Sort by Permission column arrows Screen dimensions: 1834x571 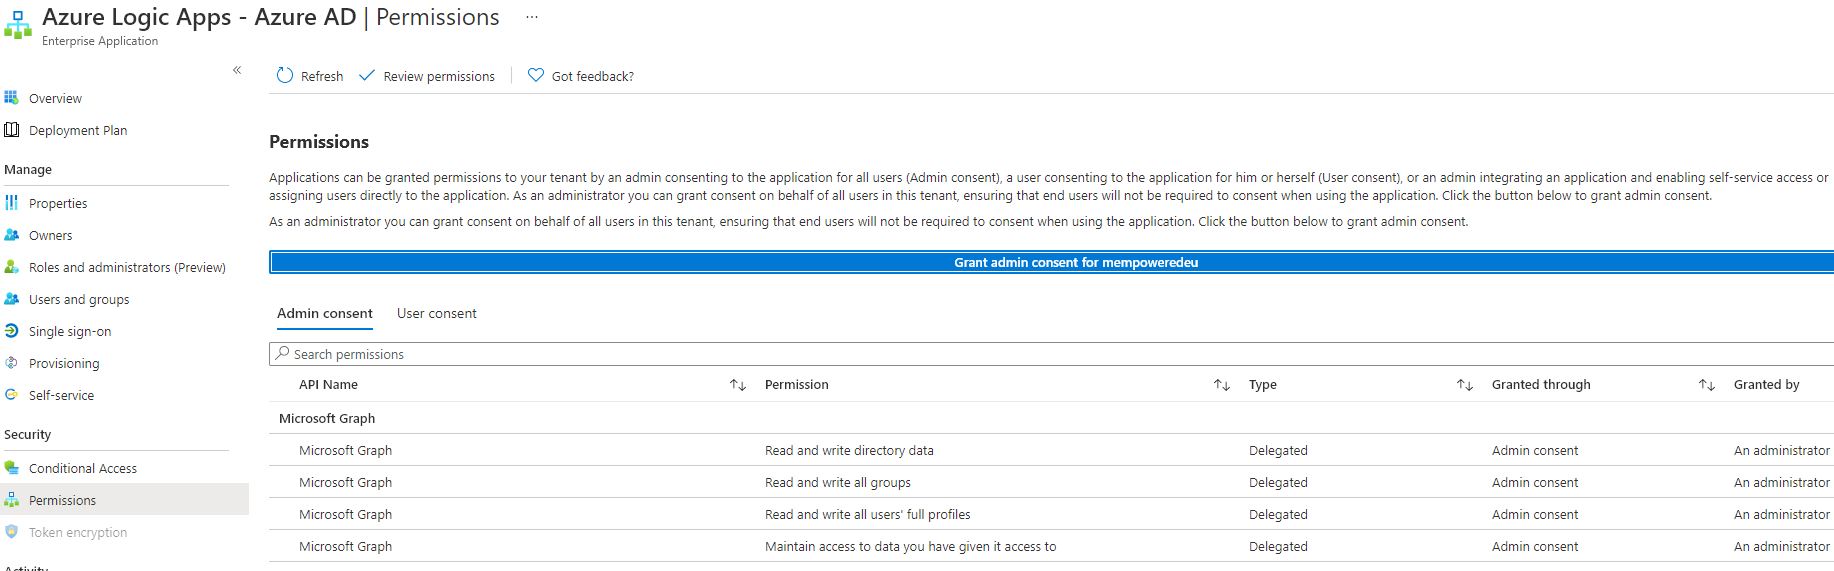(1222, 385)
